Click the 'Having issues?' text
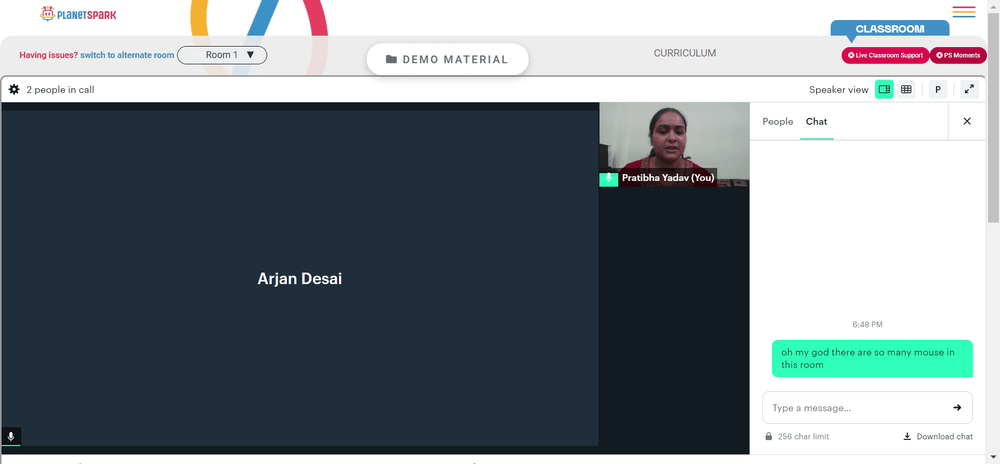 point(48,55)
